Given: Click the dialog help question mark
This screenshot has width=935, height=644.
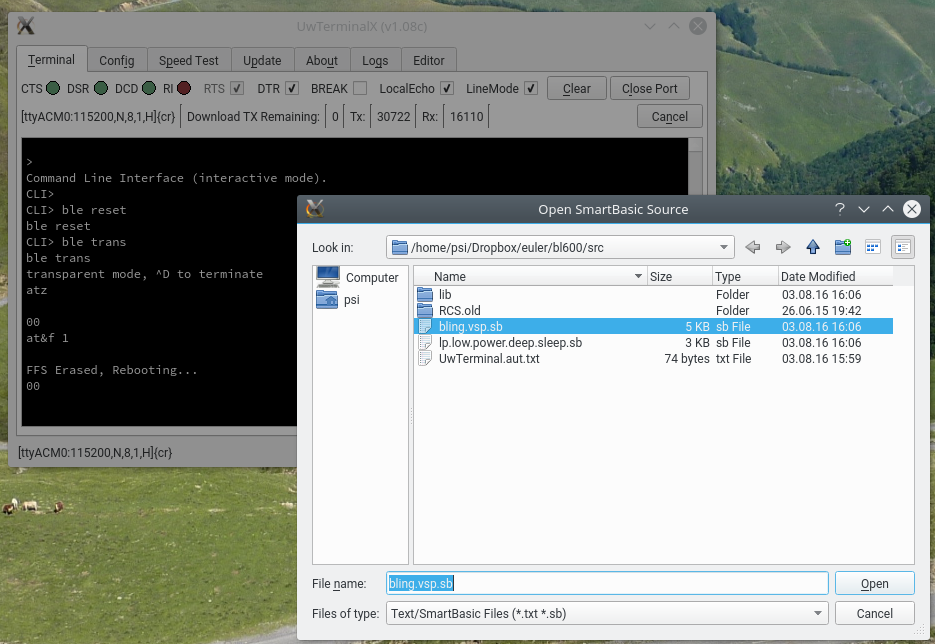Looking at the screenshot, I should (x=840, y=209).
